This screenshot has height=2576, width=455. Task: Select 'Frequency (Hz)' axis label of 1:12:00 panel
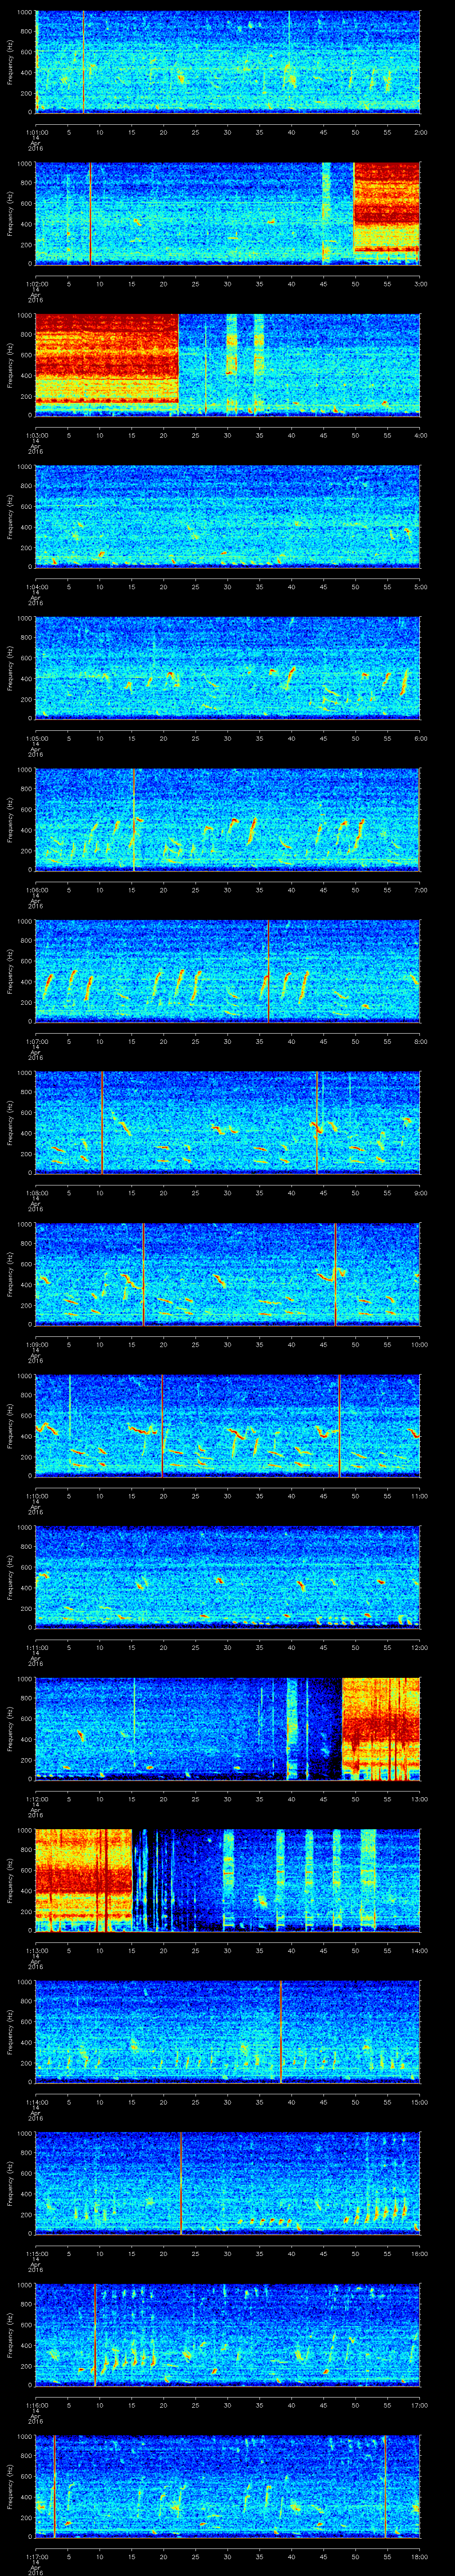point(10,1728)
